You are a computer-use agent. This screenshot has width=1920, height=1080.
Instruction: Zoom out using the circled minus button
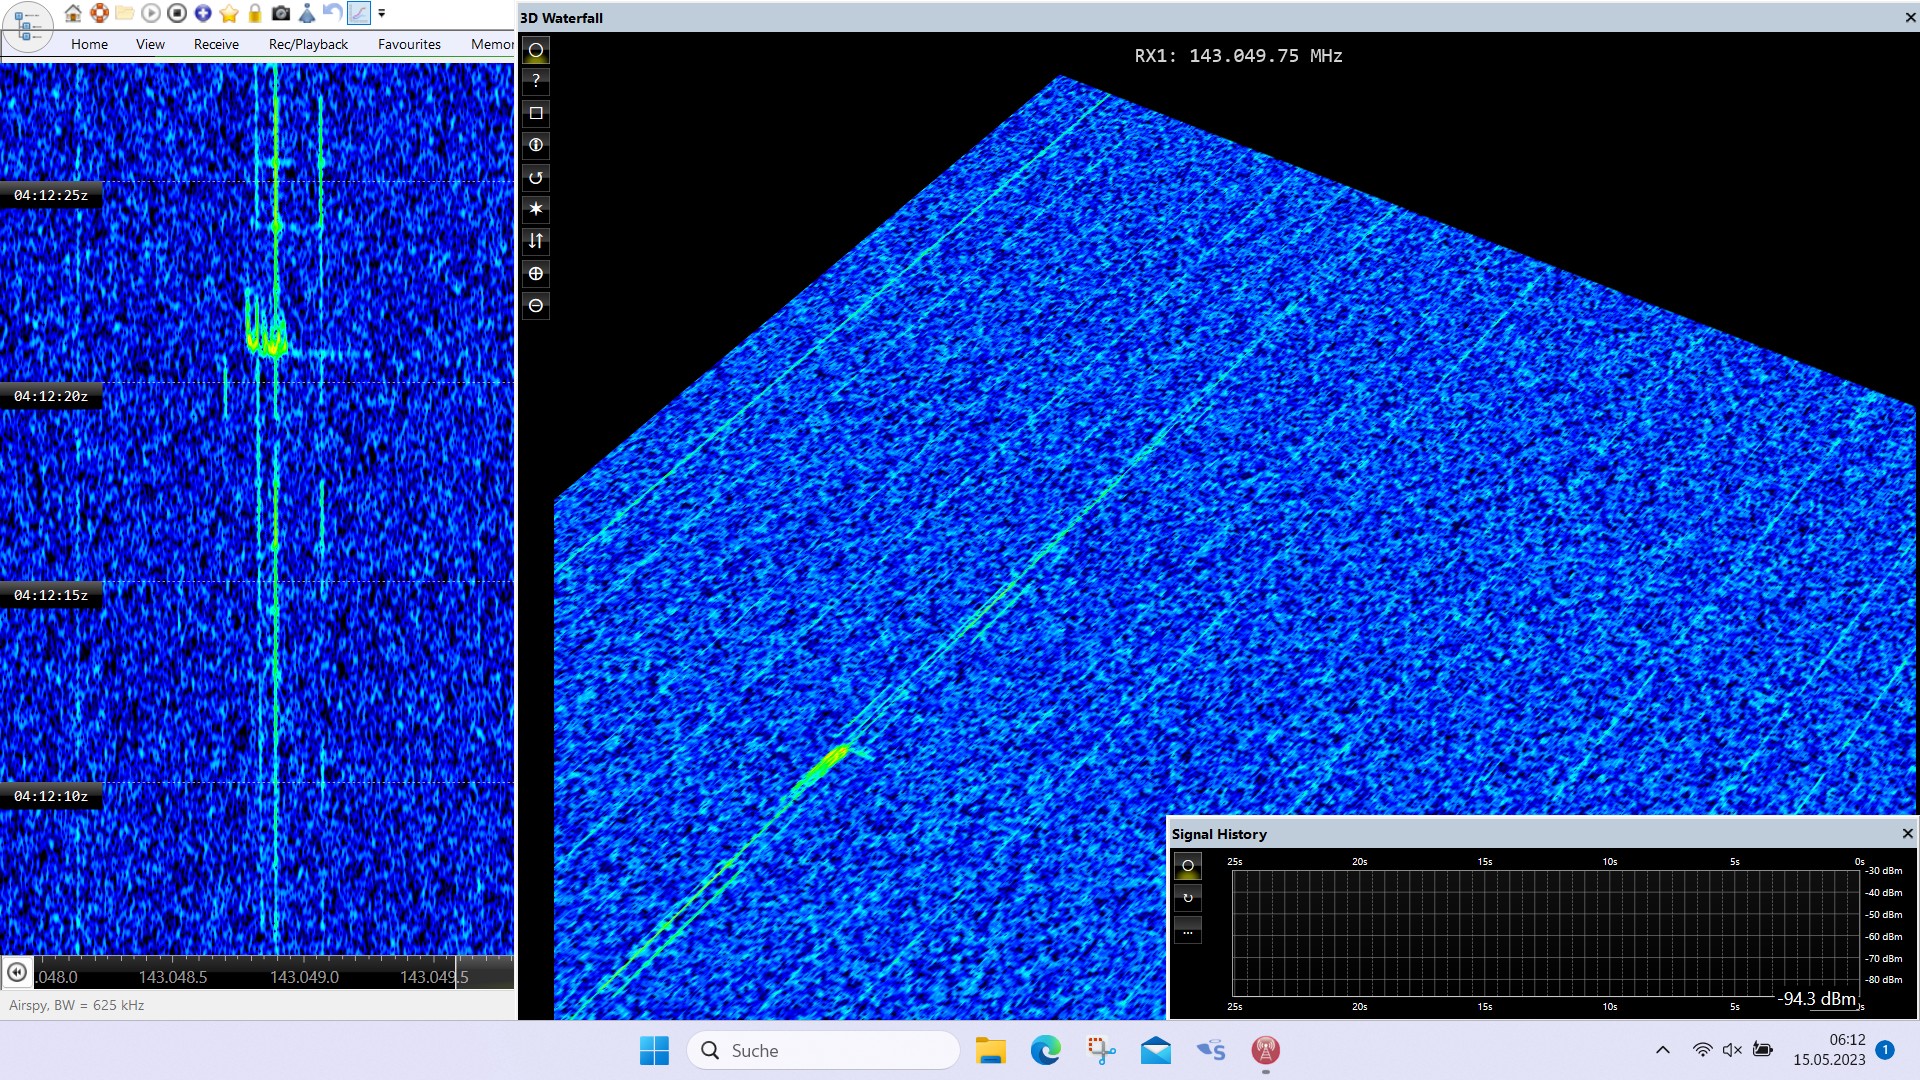coord(536,305)
